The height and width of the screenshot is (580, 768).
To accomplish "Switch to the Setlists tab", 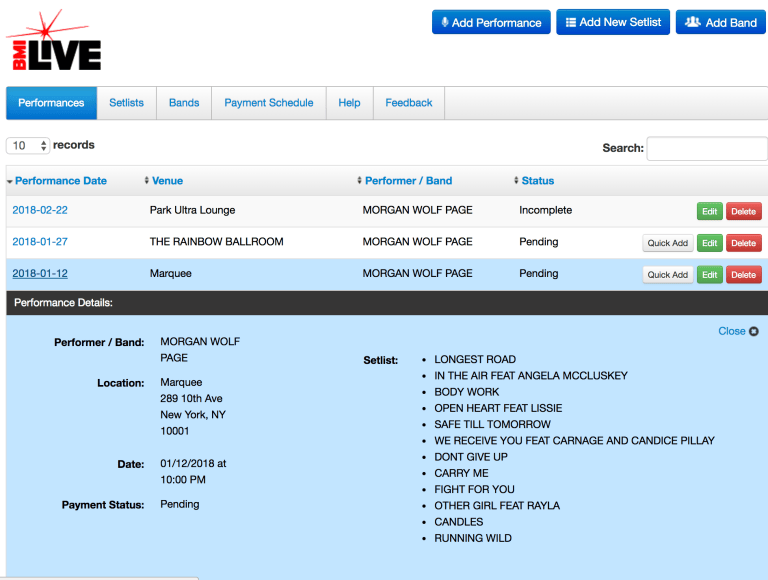I will pos(126,103).
